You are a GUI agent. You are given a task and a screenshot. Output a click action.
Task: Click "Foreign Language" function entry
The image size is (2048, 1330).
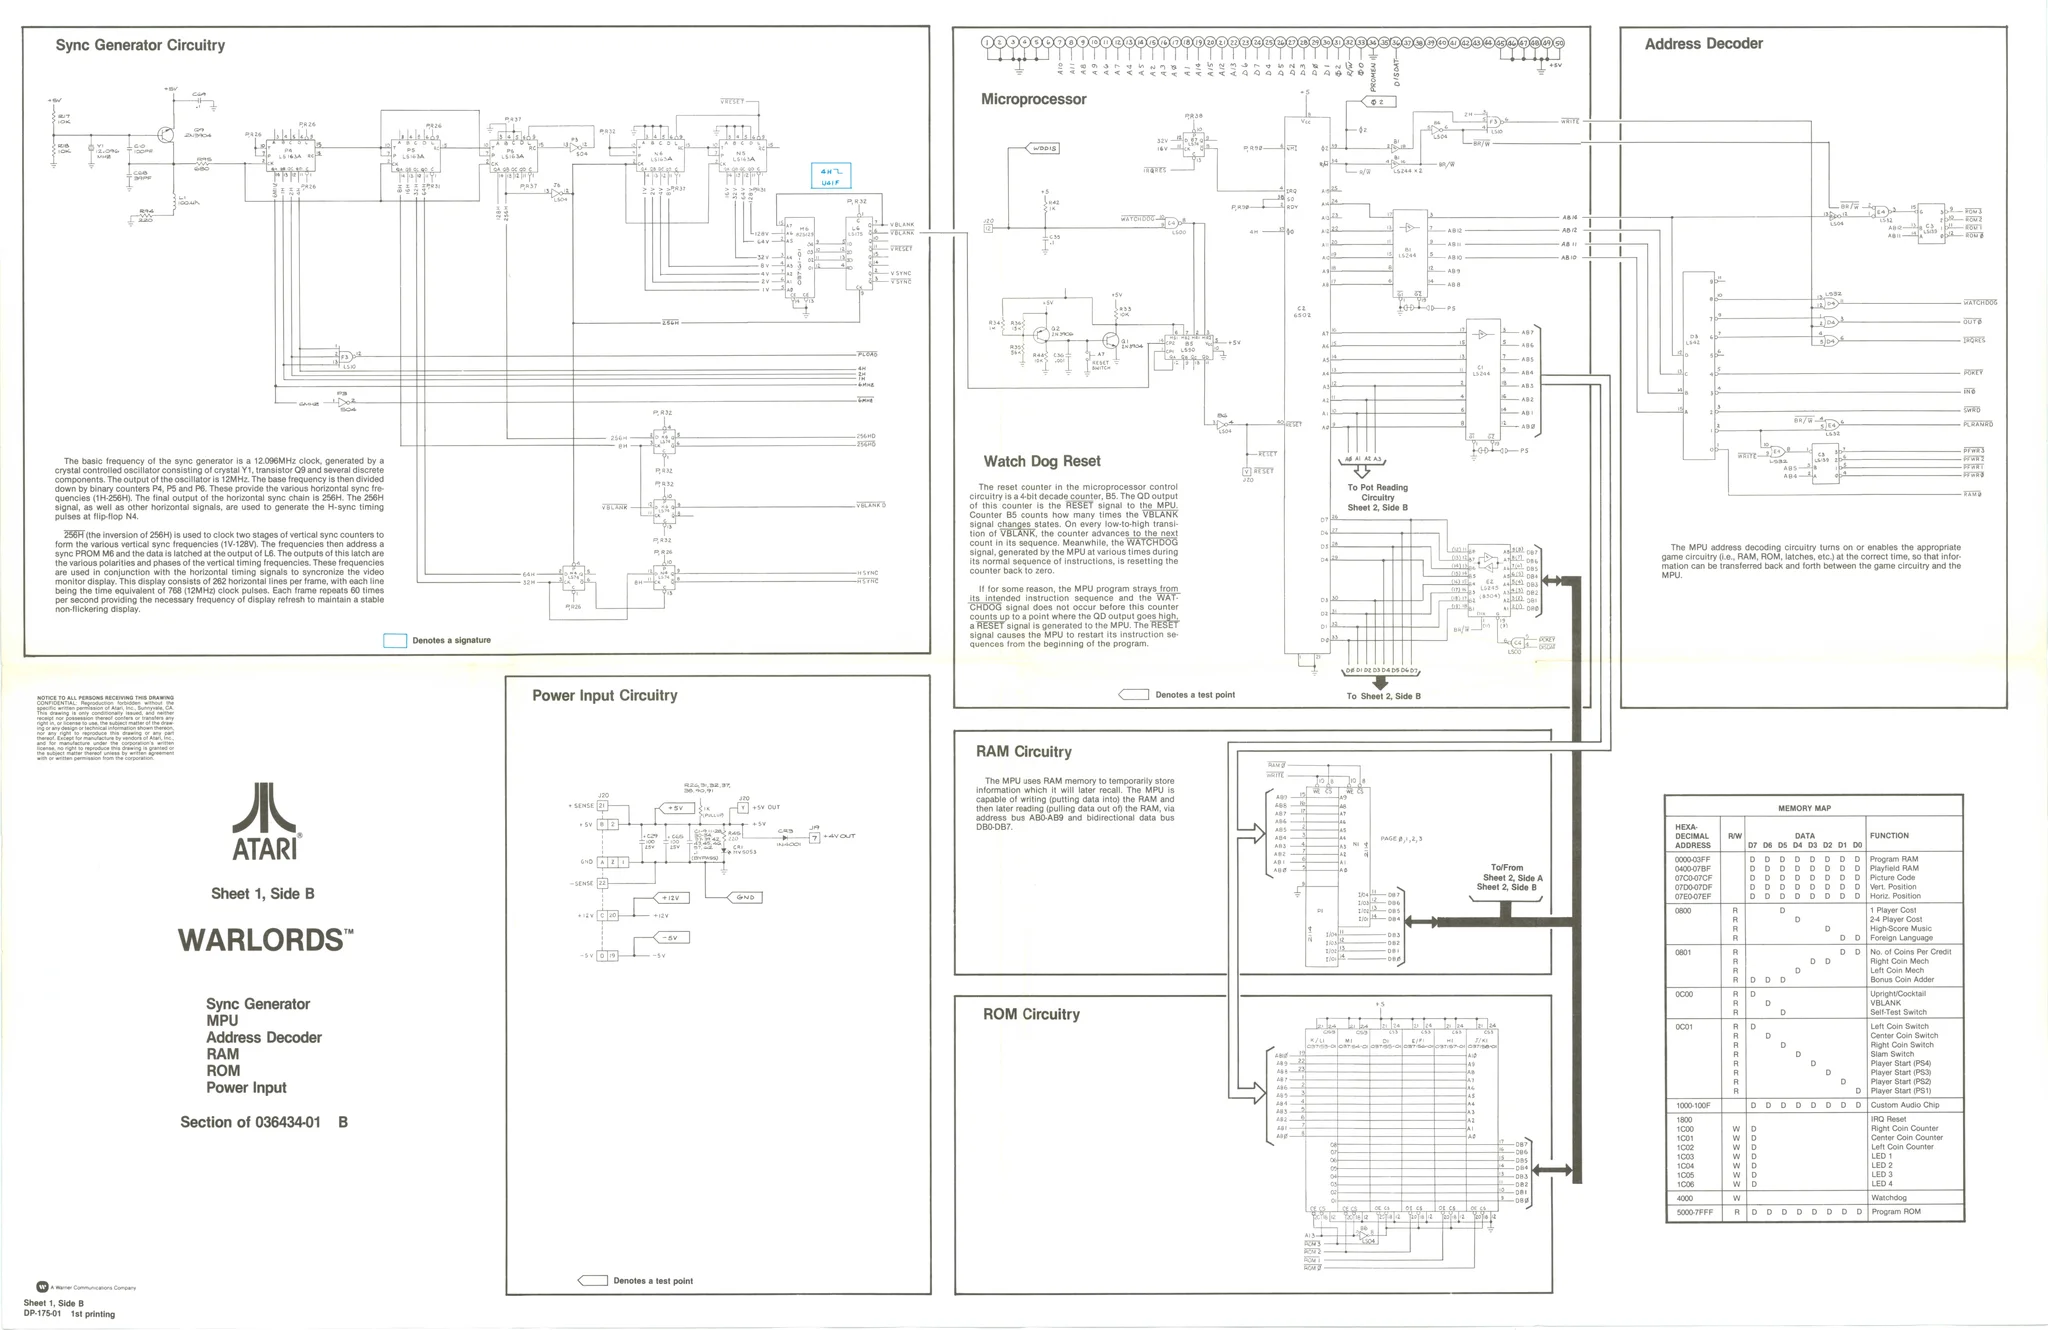(1903, 939)
